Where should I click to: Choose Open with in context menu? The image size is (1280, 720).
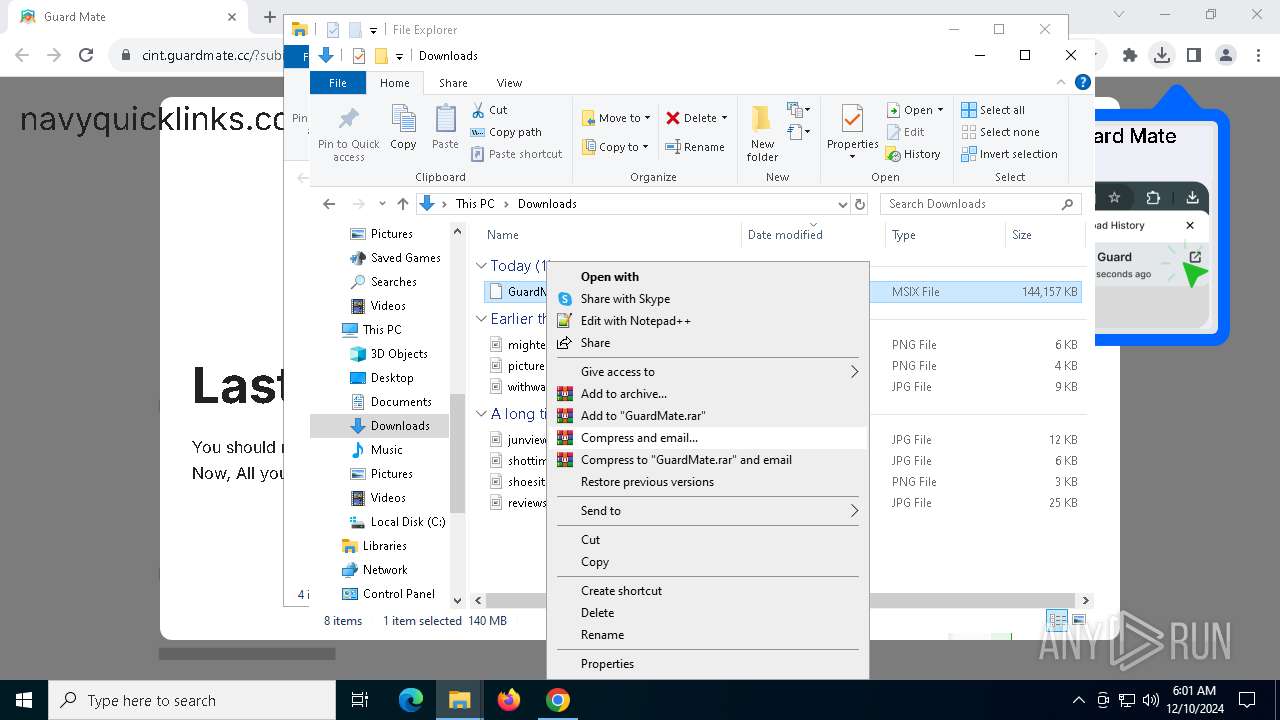[708, 277]
